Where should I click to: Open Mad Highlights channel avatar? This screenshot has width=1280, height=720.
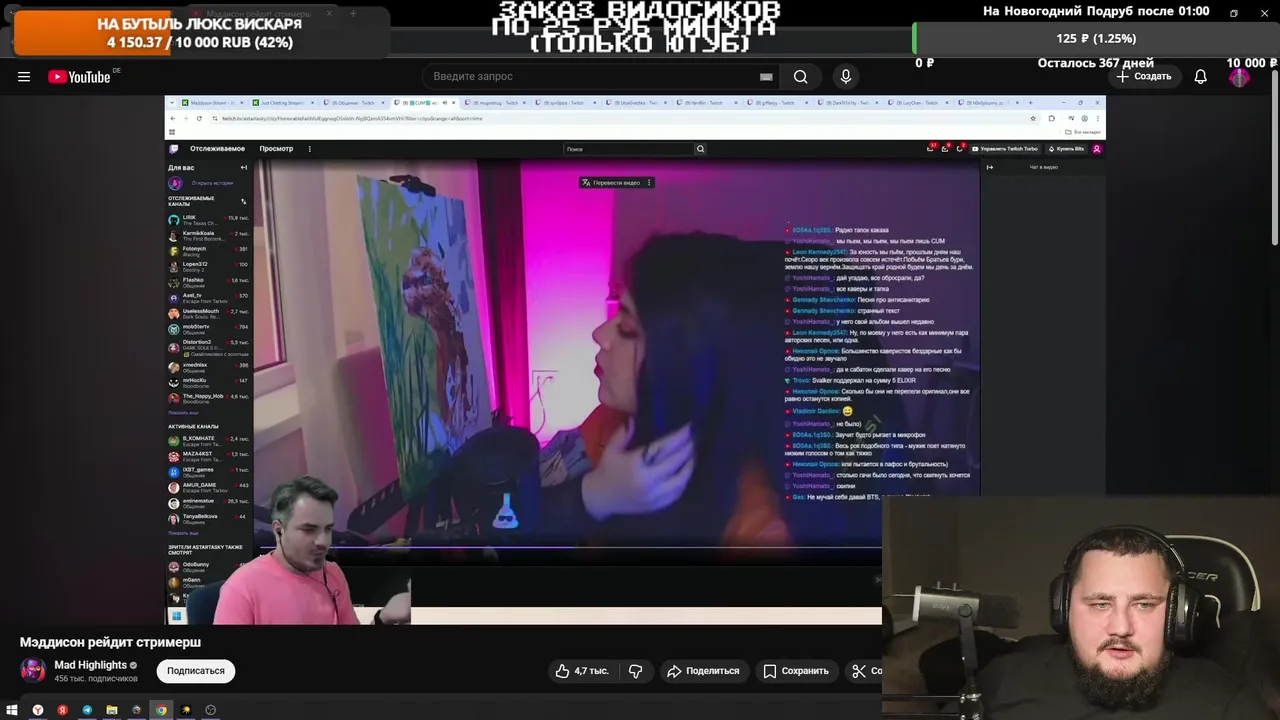(33, 671)
